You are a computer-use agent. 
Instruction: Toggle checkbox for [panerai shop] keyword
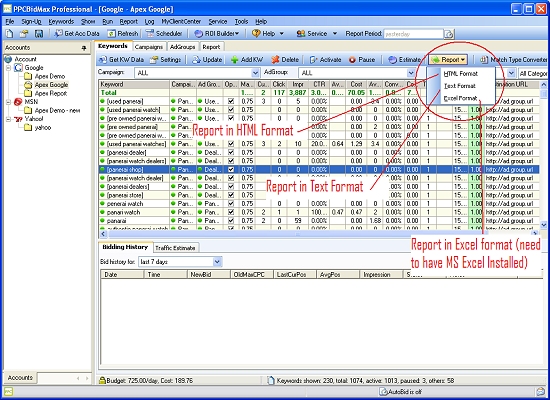(x=231, y=169)
